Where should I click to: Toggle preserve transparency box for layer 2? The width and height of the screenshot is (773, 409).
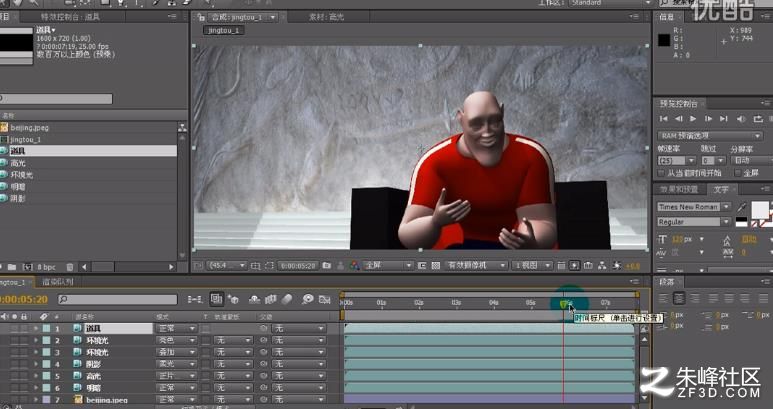206,341
